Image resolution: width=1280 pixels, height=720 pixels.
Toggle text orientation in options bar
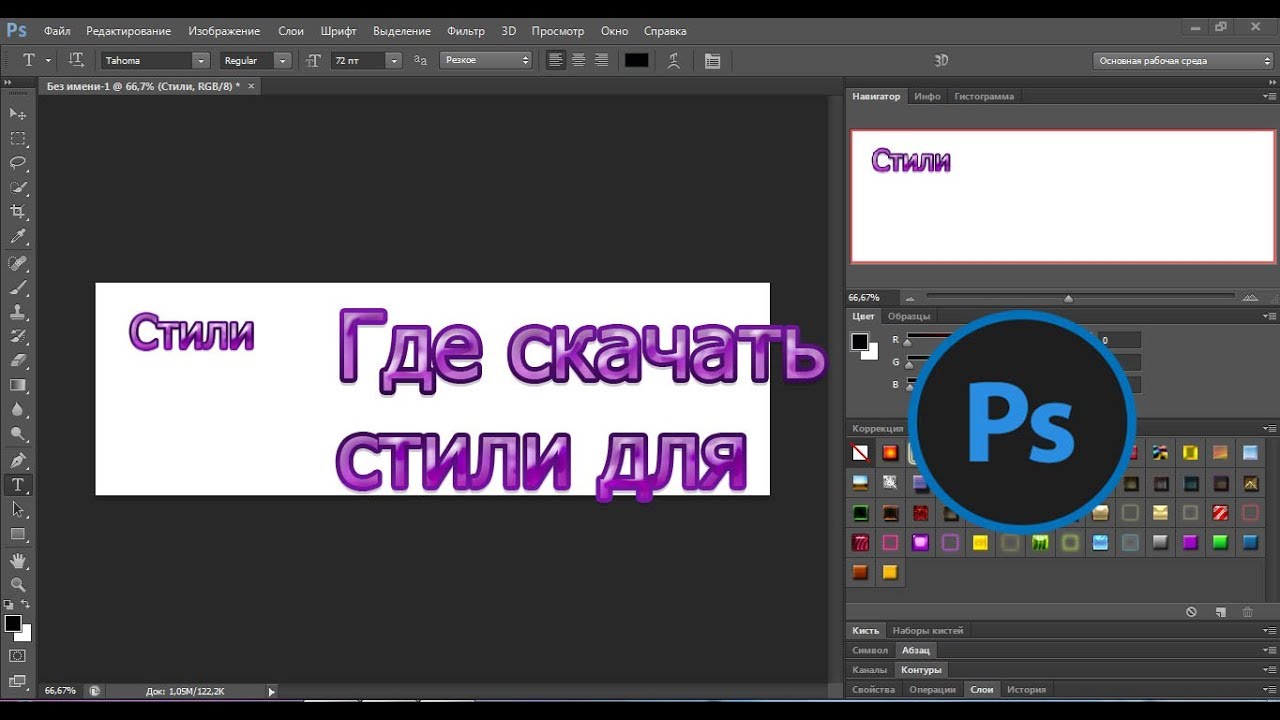click(x=76, y=60)
